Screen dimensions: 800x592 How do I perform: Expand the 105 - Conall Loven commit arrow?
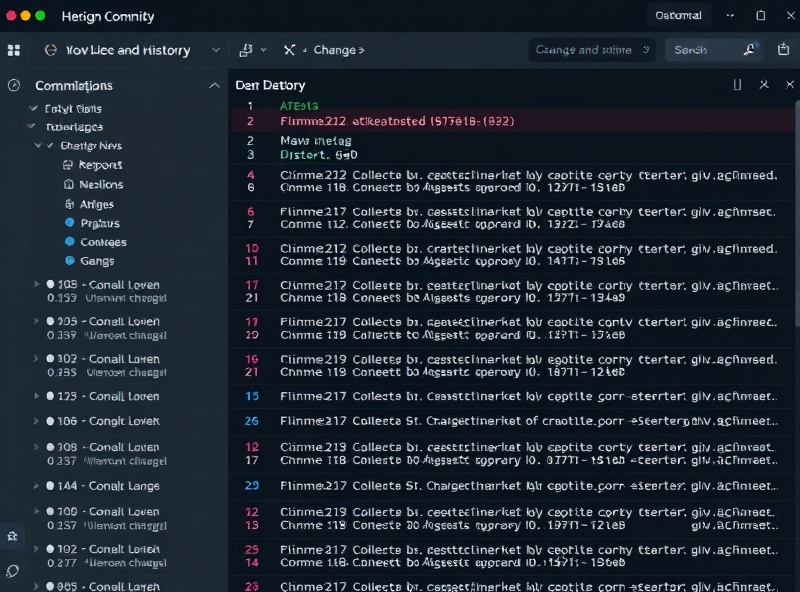36,284
